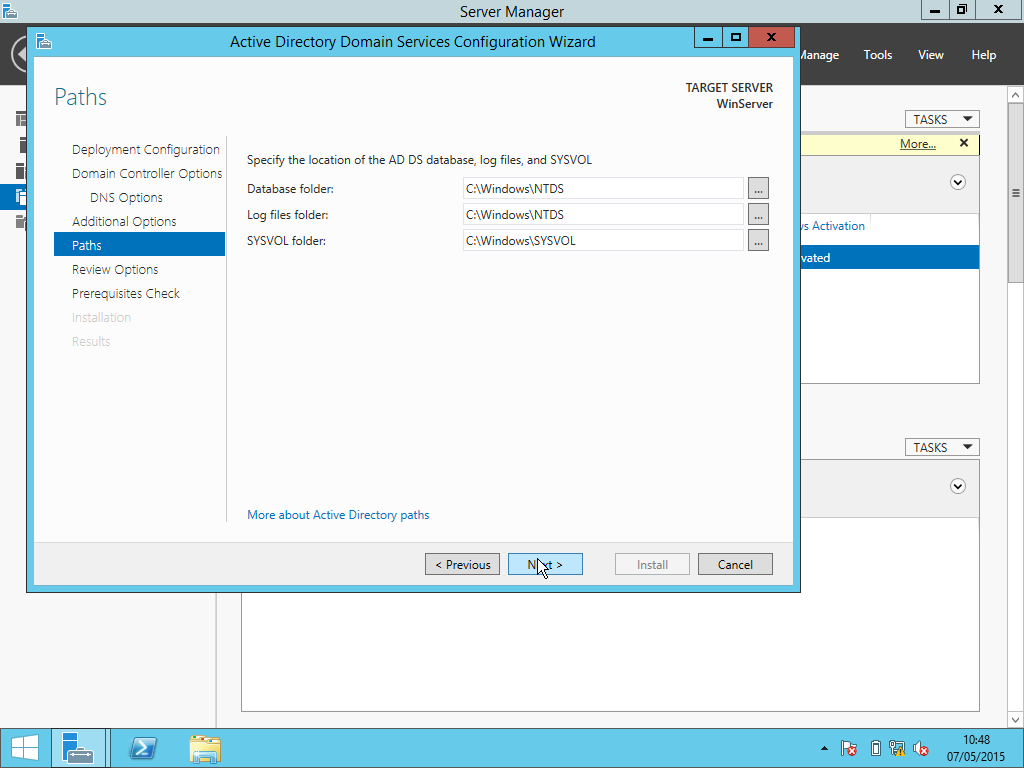Open the More... link in Server Manager
This screenshot has height=768, width=1024.
click(x=918, y=144)
